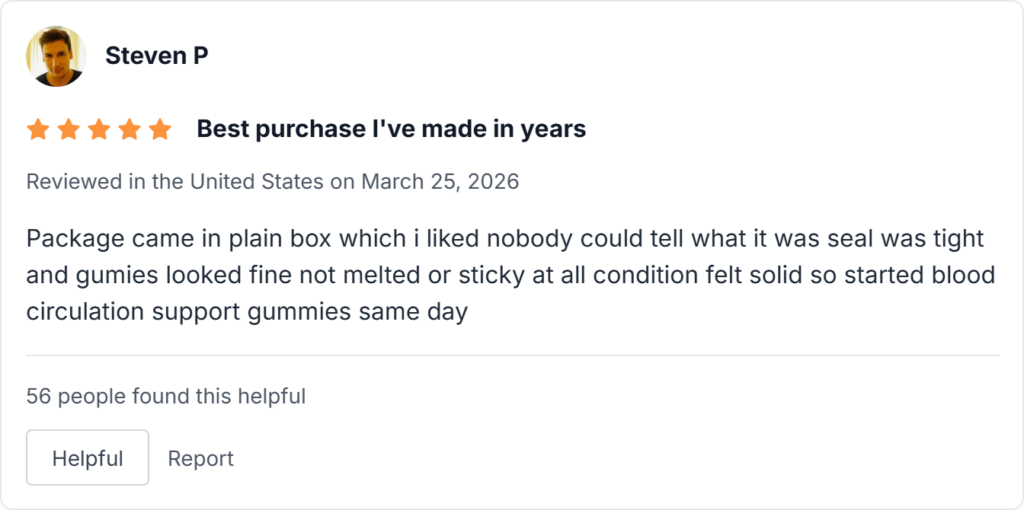Select the fifth star in the rating
1024x510 pixels.
point(160,130)
